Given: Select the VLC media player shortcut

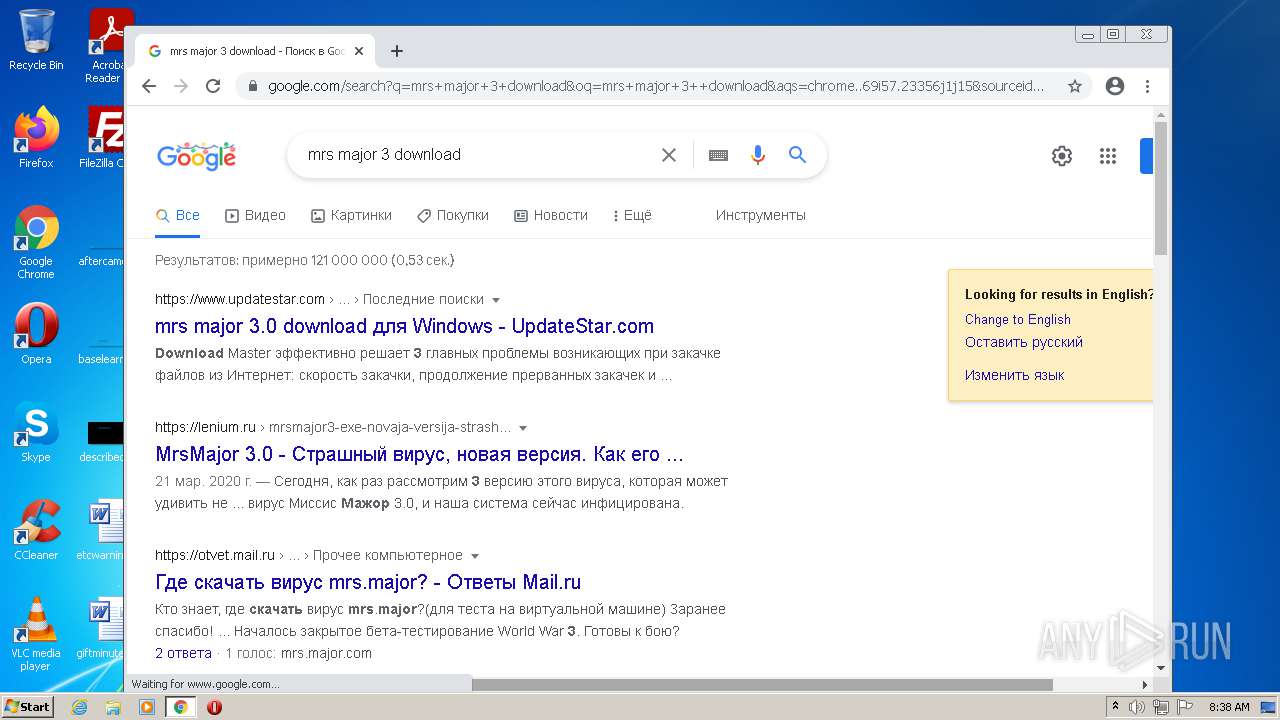Looking at the screenshot, I should tap(36, 634).
